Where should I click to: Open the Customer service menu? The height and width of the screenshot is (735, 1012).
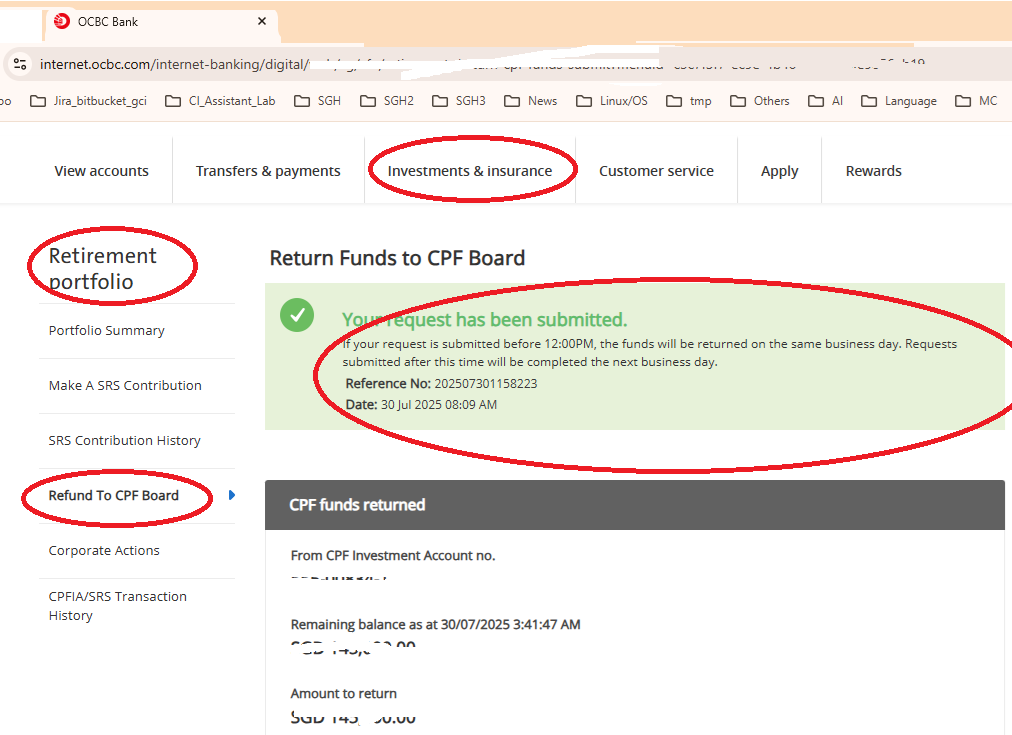pyautogui.click(x=656, y=170)
